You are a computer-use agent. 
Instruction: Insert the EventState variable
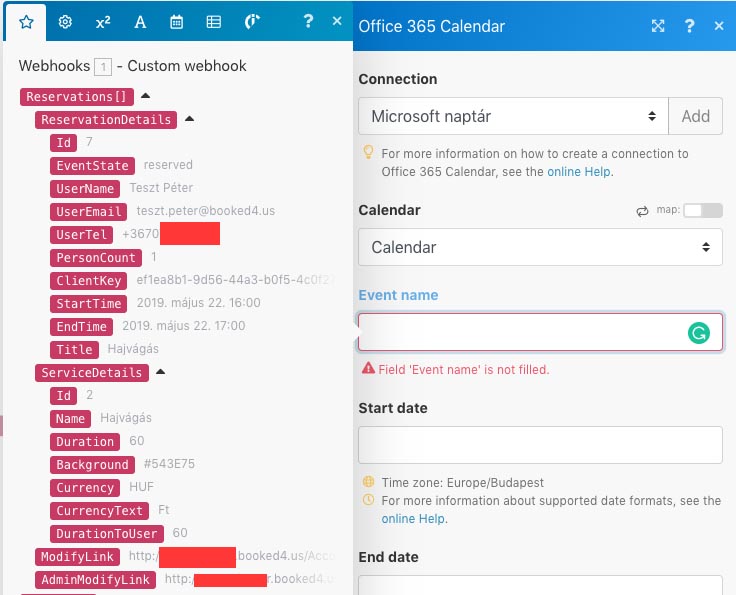pos(92,166)
